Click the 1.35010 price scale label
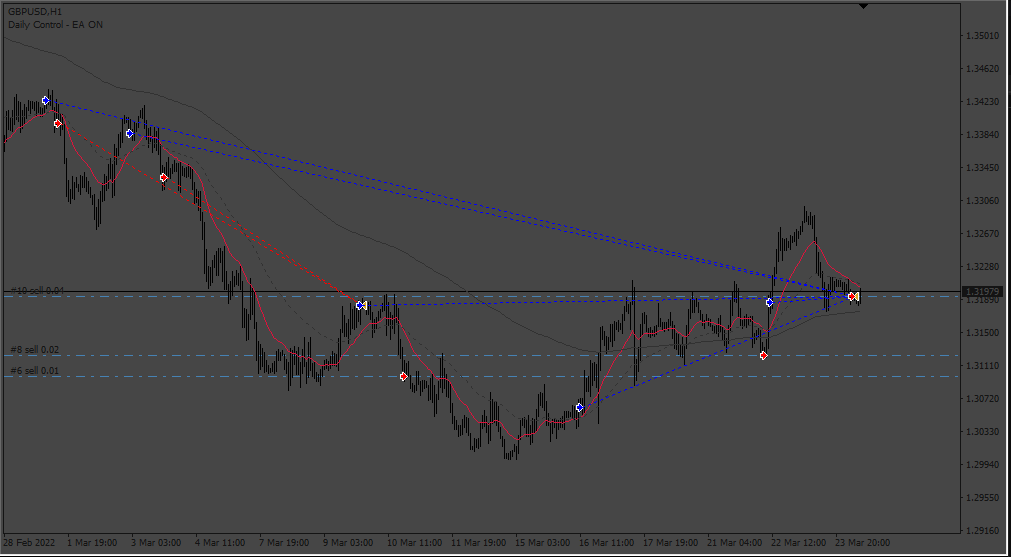 coord(983,37)
